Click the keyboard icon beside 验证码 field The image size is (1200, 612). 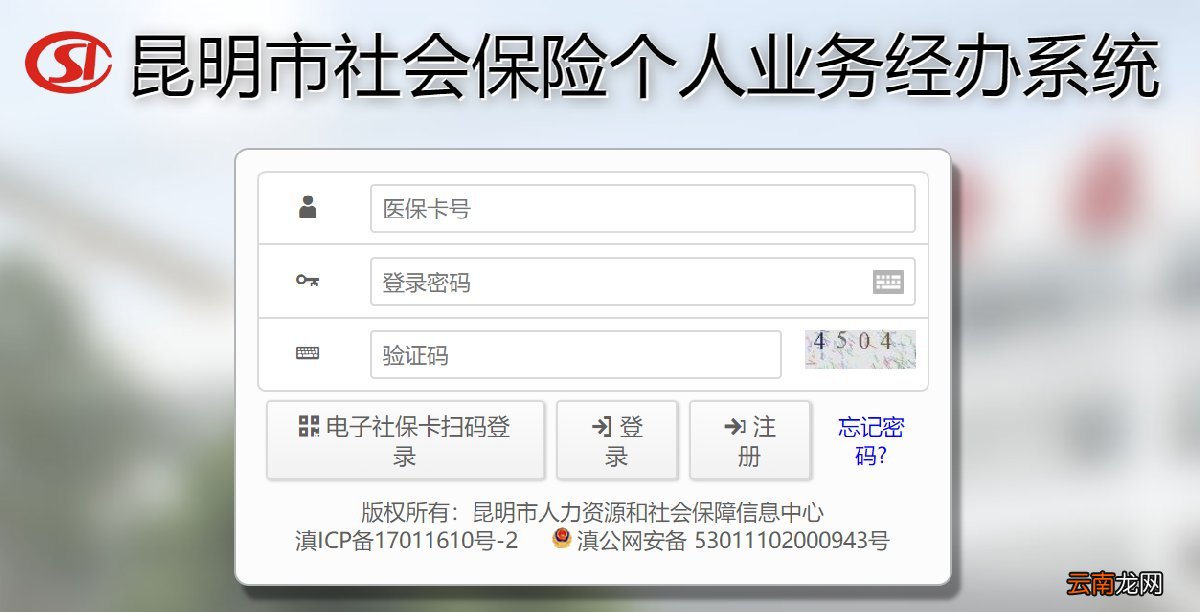pos(307,353)
